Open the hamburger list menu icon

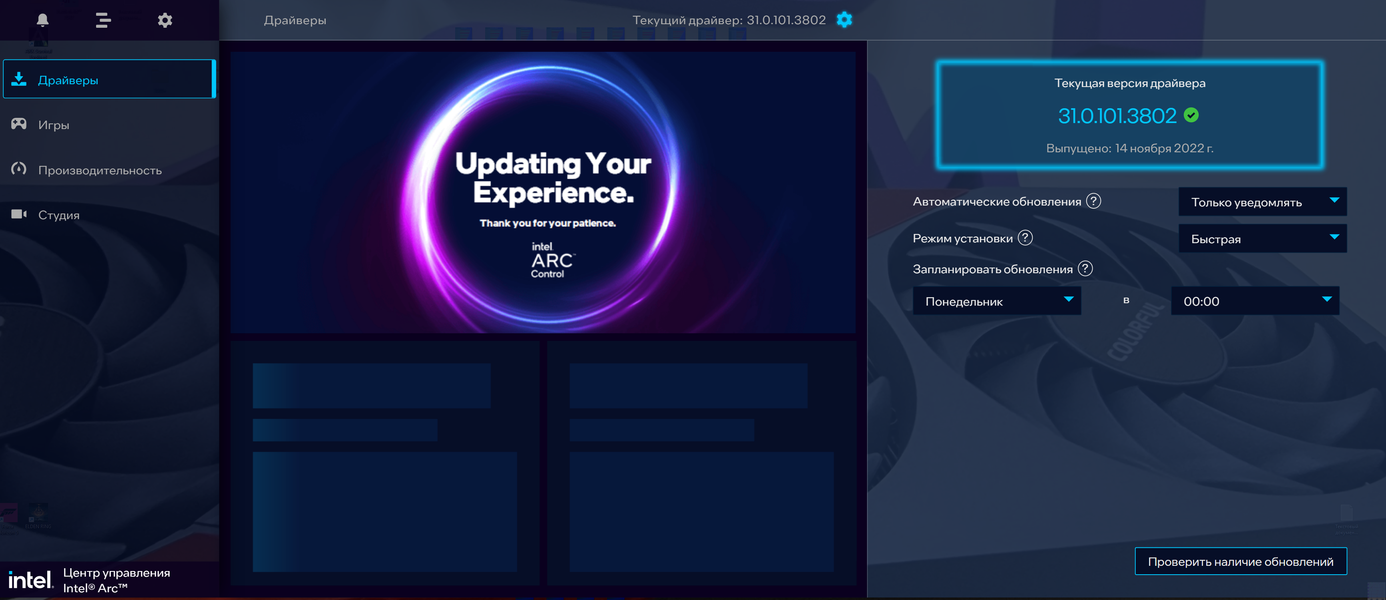(103, 20)
